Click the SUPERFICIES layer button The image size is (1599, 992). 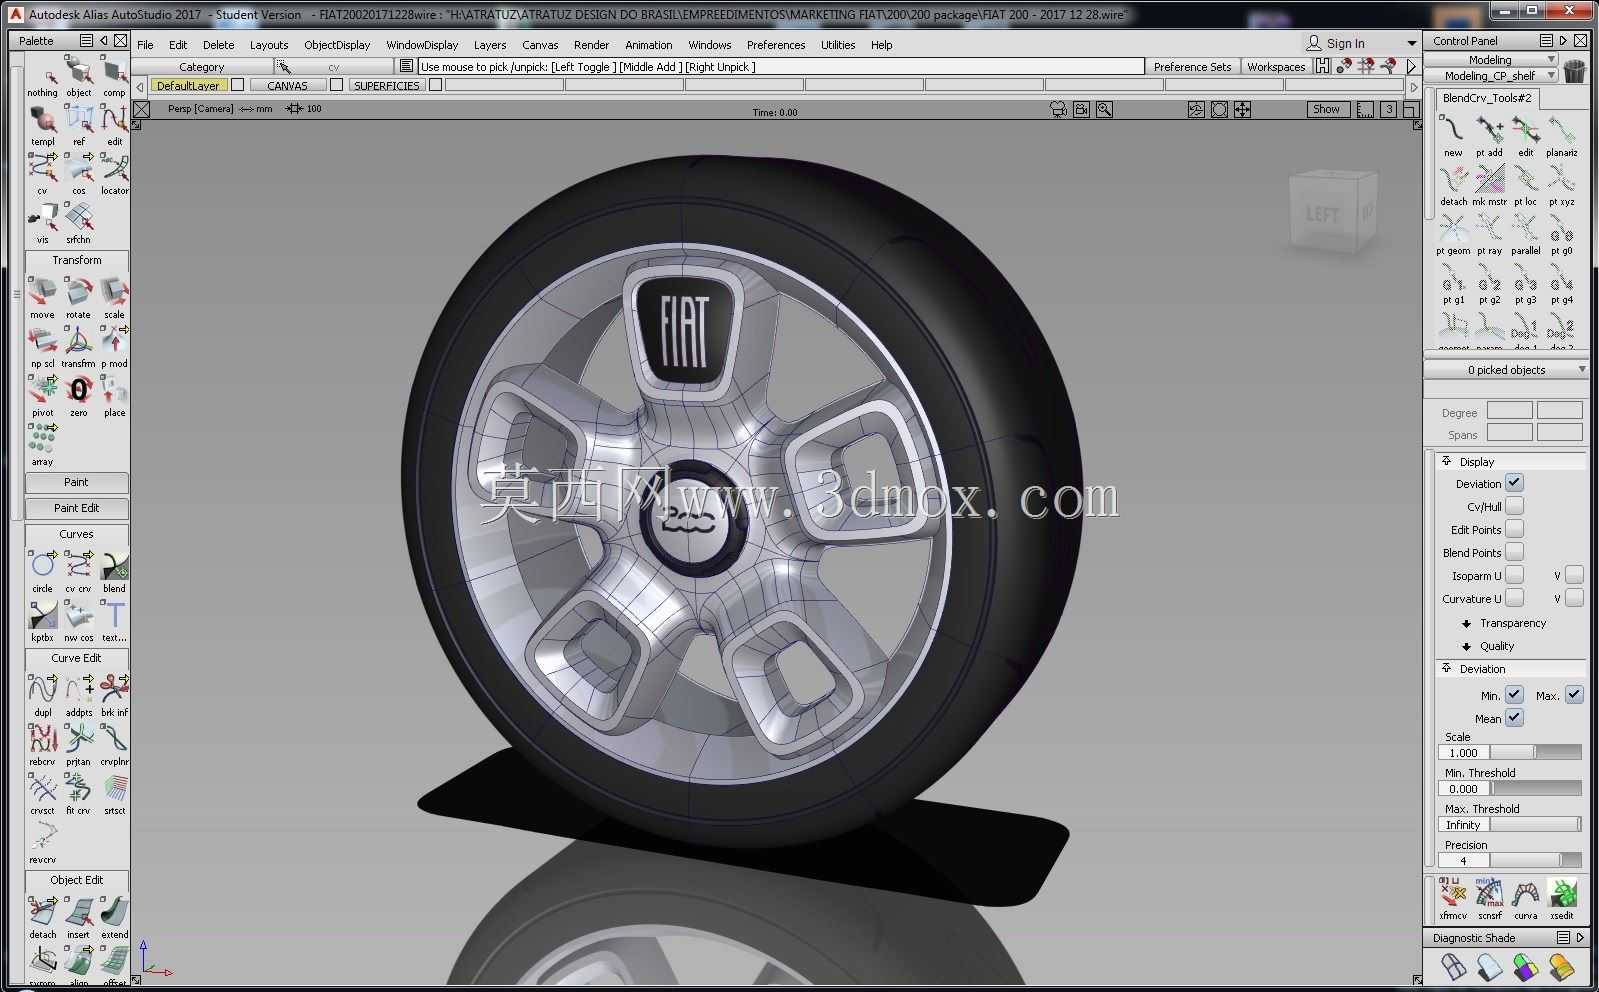tap(387, 85)
